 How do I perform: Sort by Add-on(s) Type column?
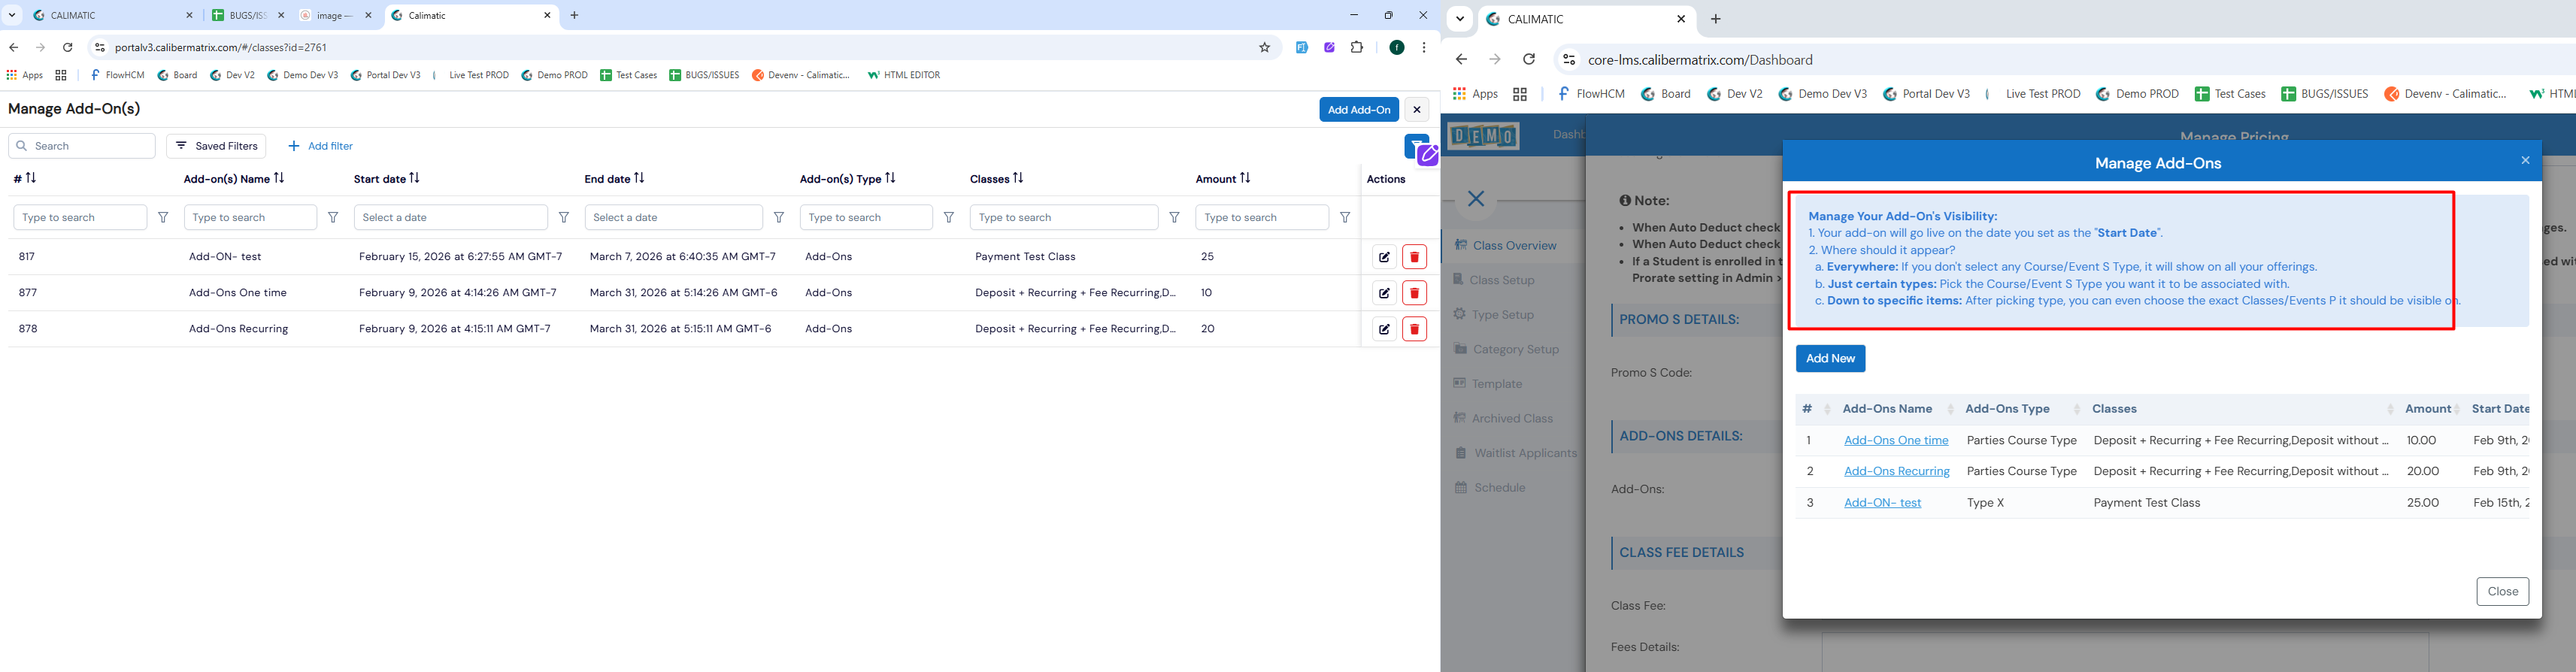pyautogui.click(x=890, y=178)
